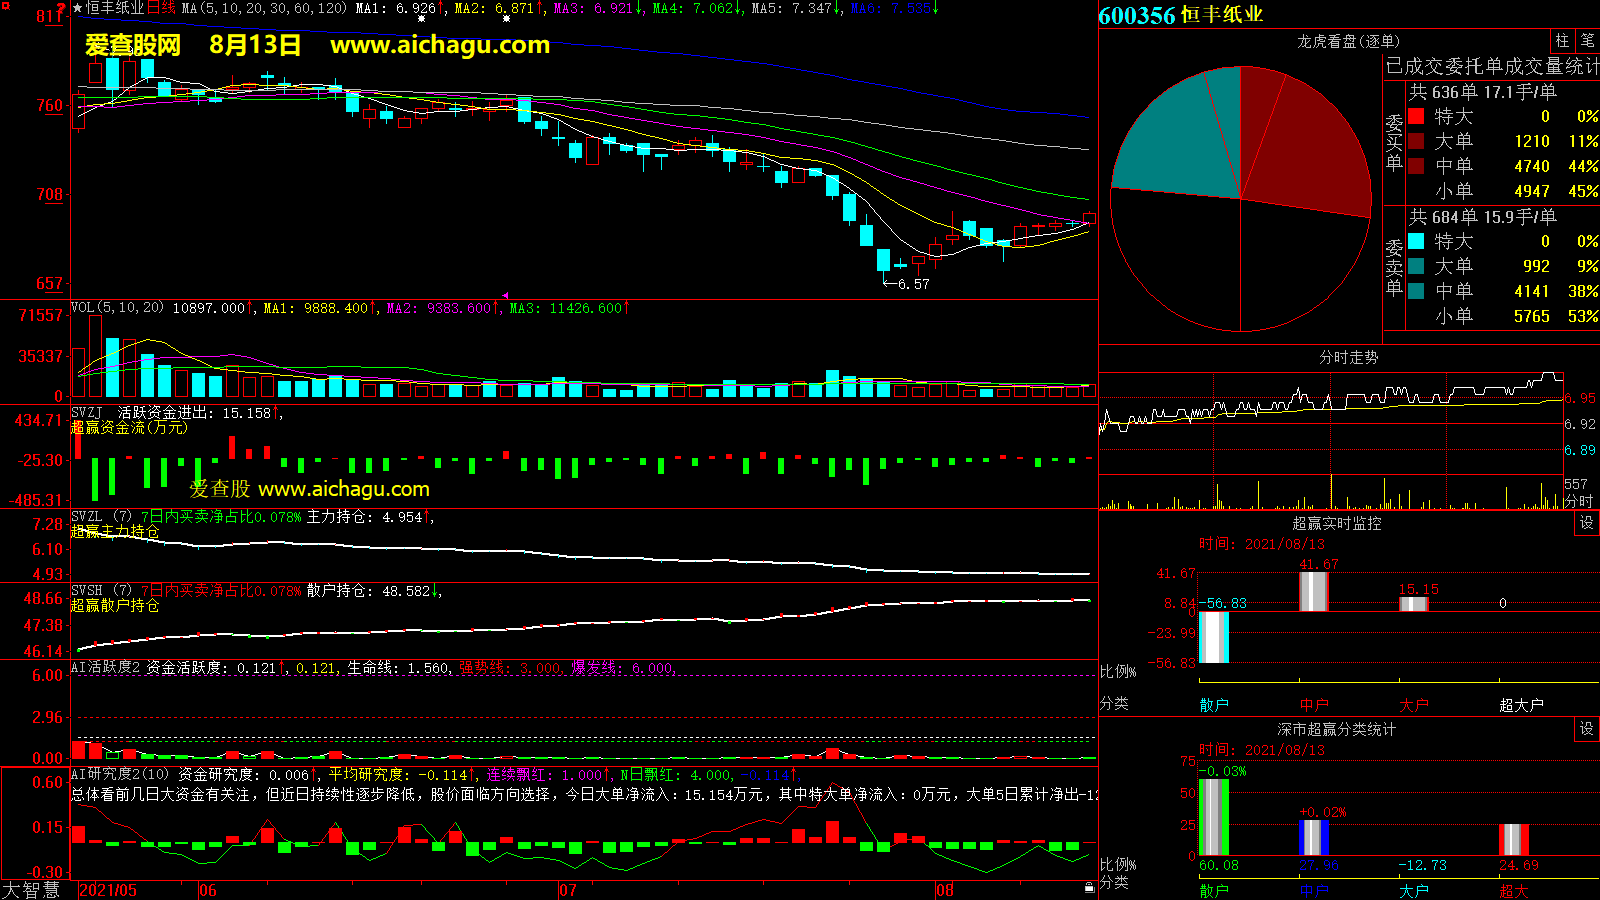The width and height of the screenshot is (1600, 900).
Task: Click the cyan 特大 sell order swatch
Action: click(1416, 241)
